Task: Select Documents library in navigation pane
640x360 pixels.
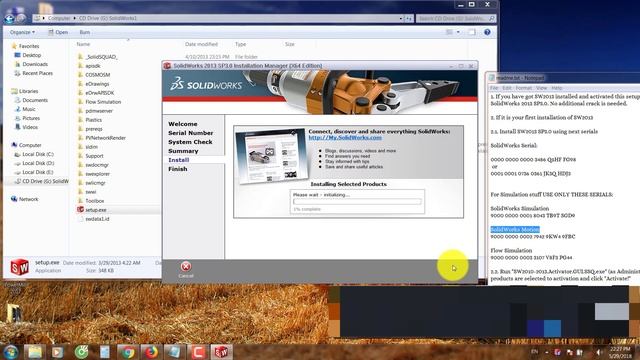Action: pos(35,100)
